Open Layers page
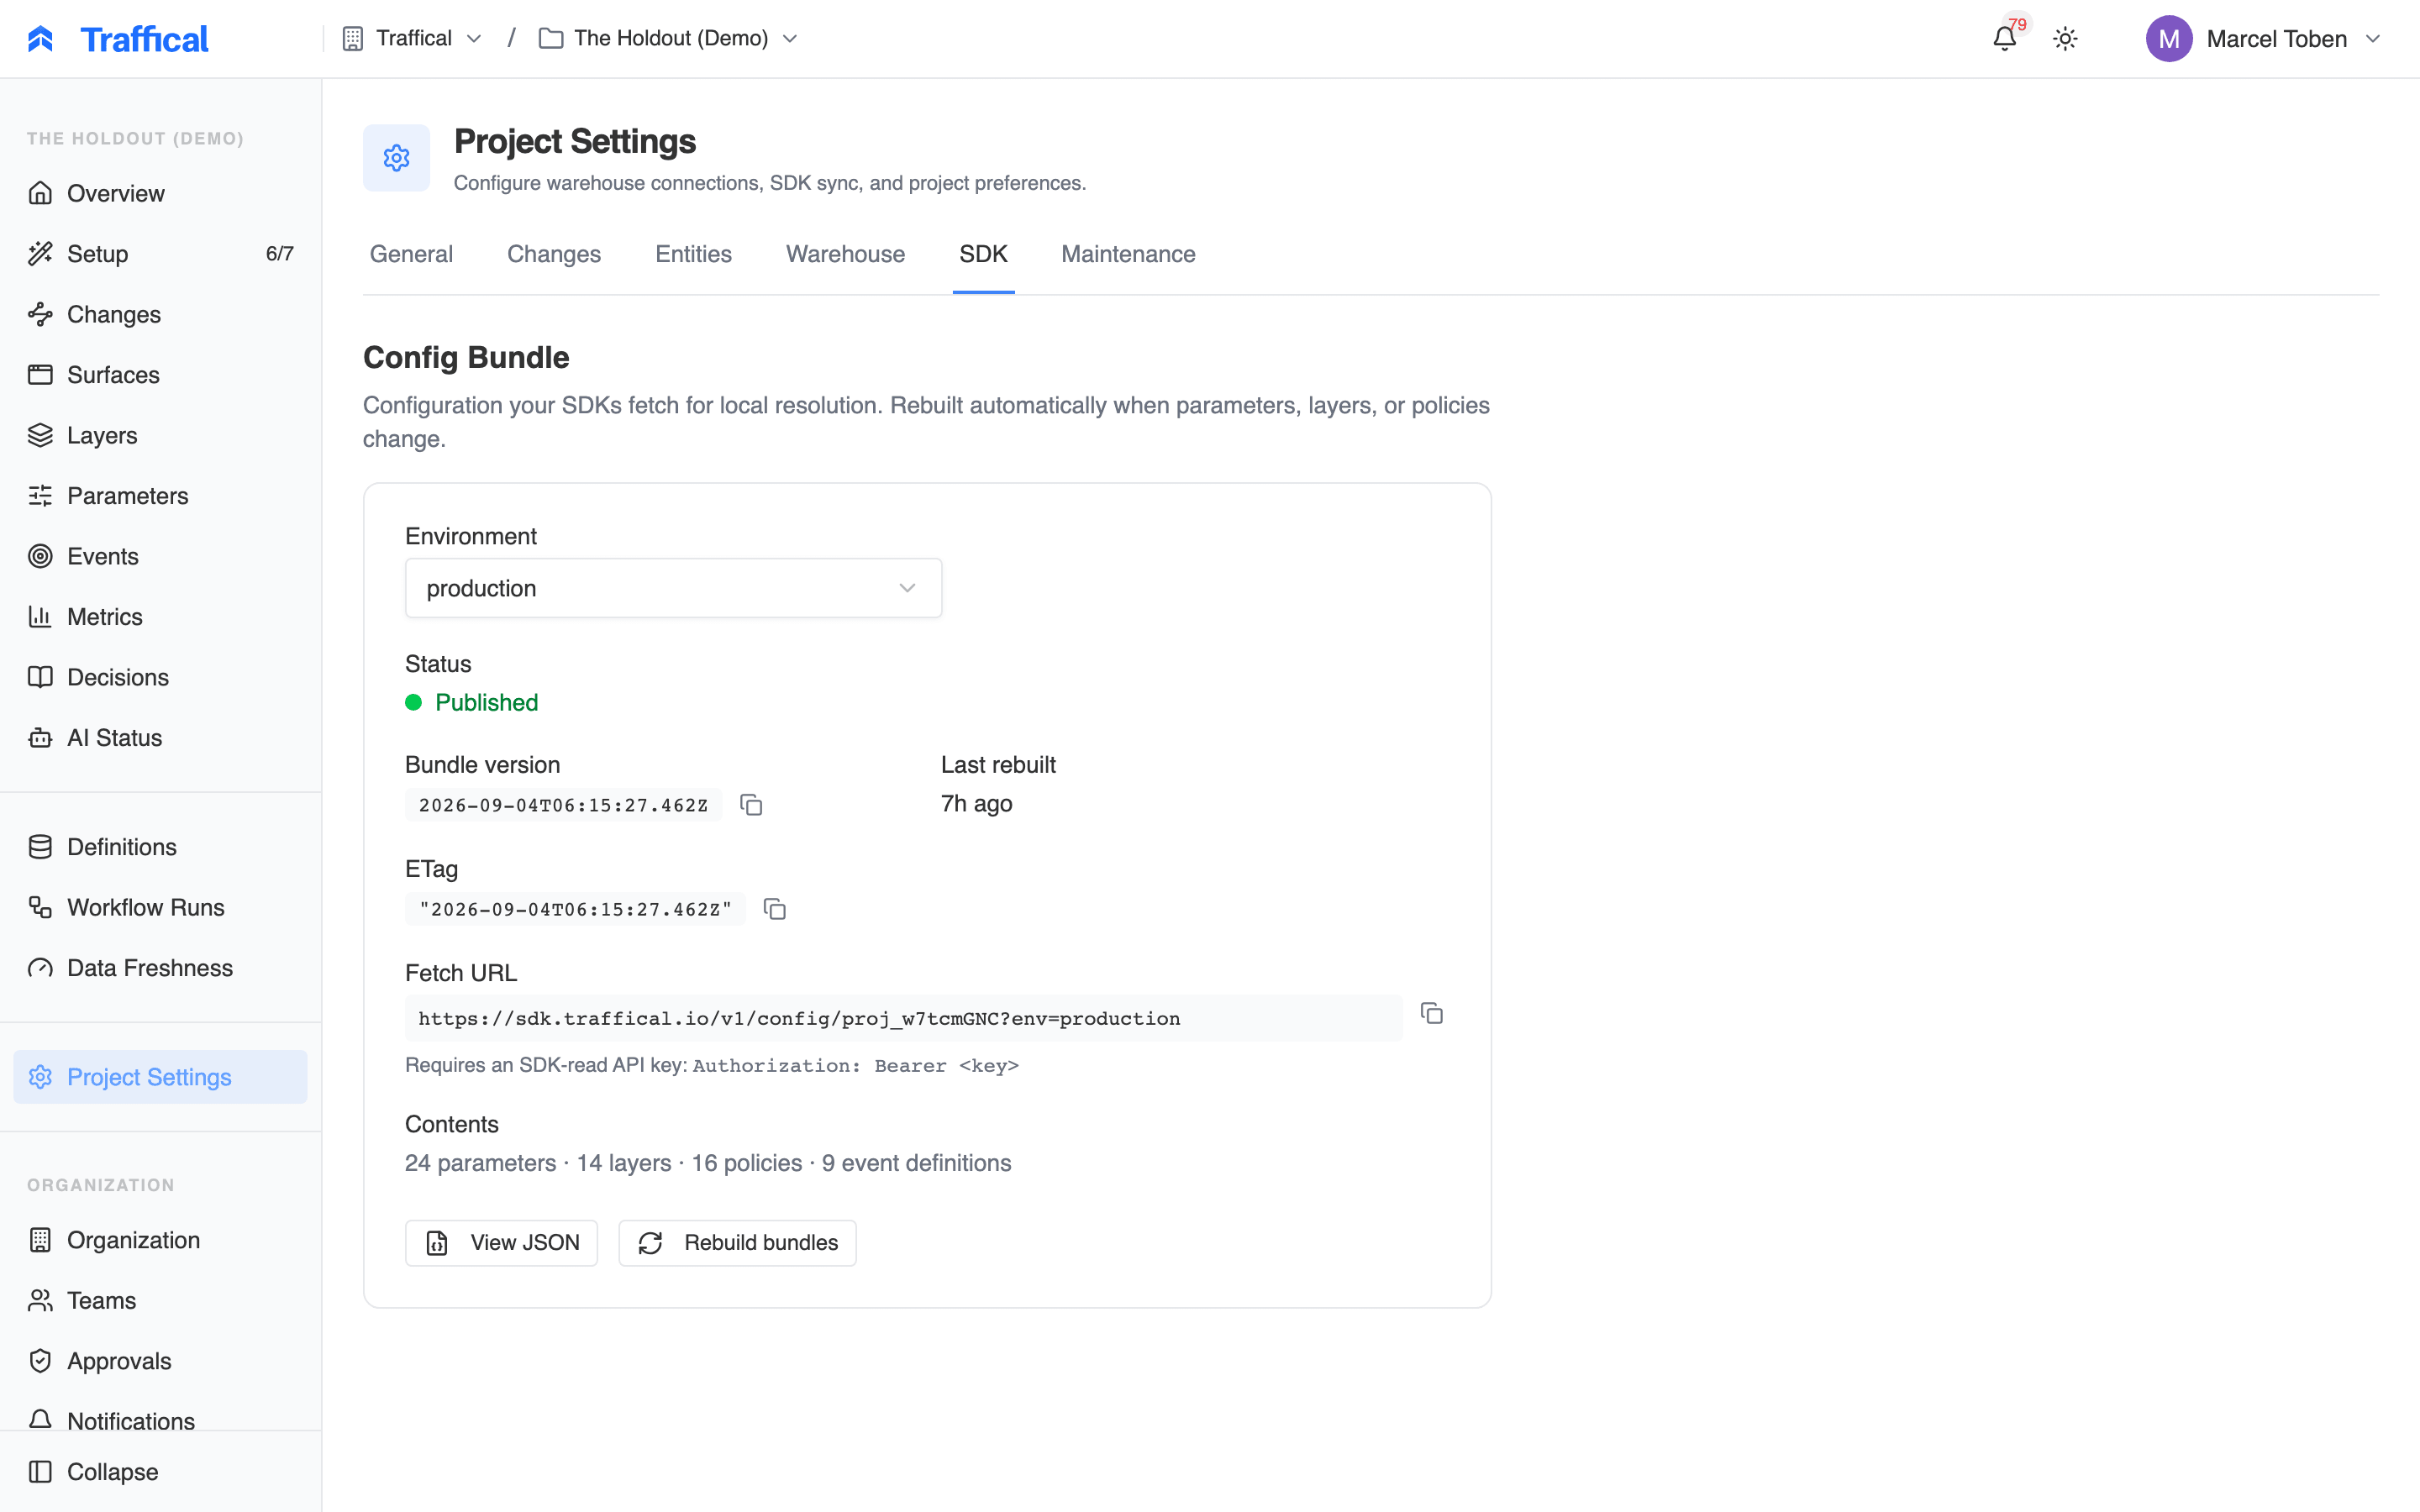The width and height of the screenshot is (2420, 1512). 161,435
